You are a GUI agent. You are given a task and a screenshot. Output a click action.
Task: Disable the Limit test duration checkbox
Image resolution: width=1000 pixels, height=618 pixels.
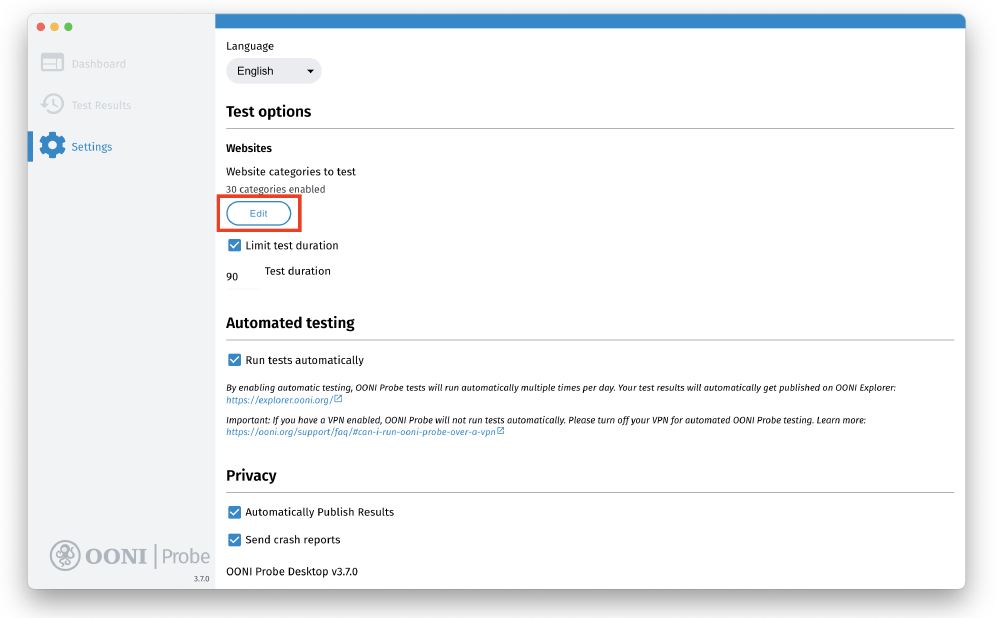[233, 245]
